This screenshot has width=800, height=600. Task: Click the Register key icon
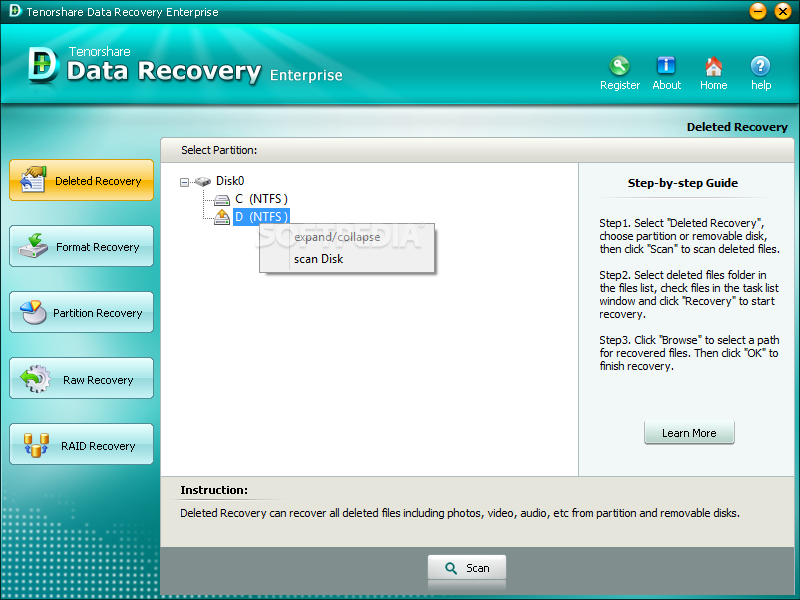pyautogui.click(x=619, y=65)
